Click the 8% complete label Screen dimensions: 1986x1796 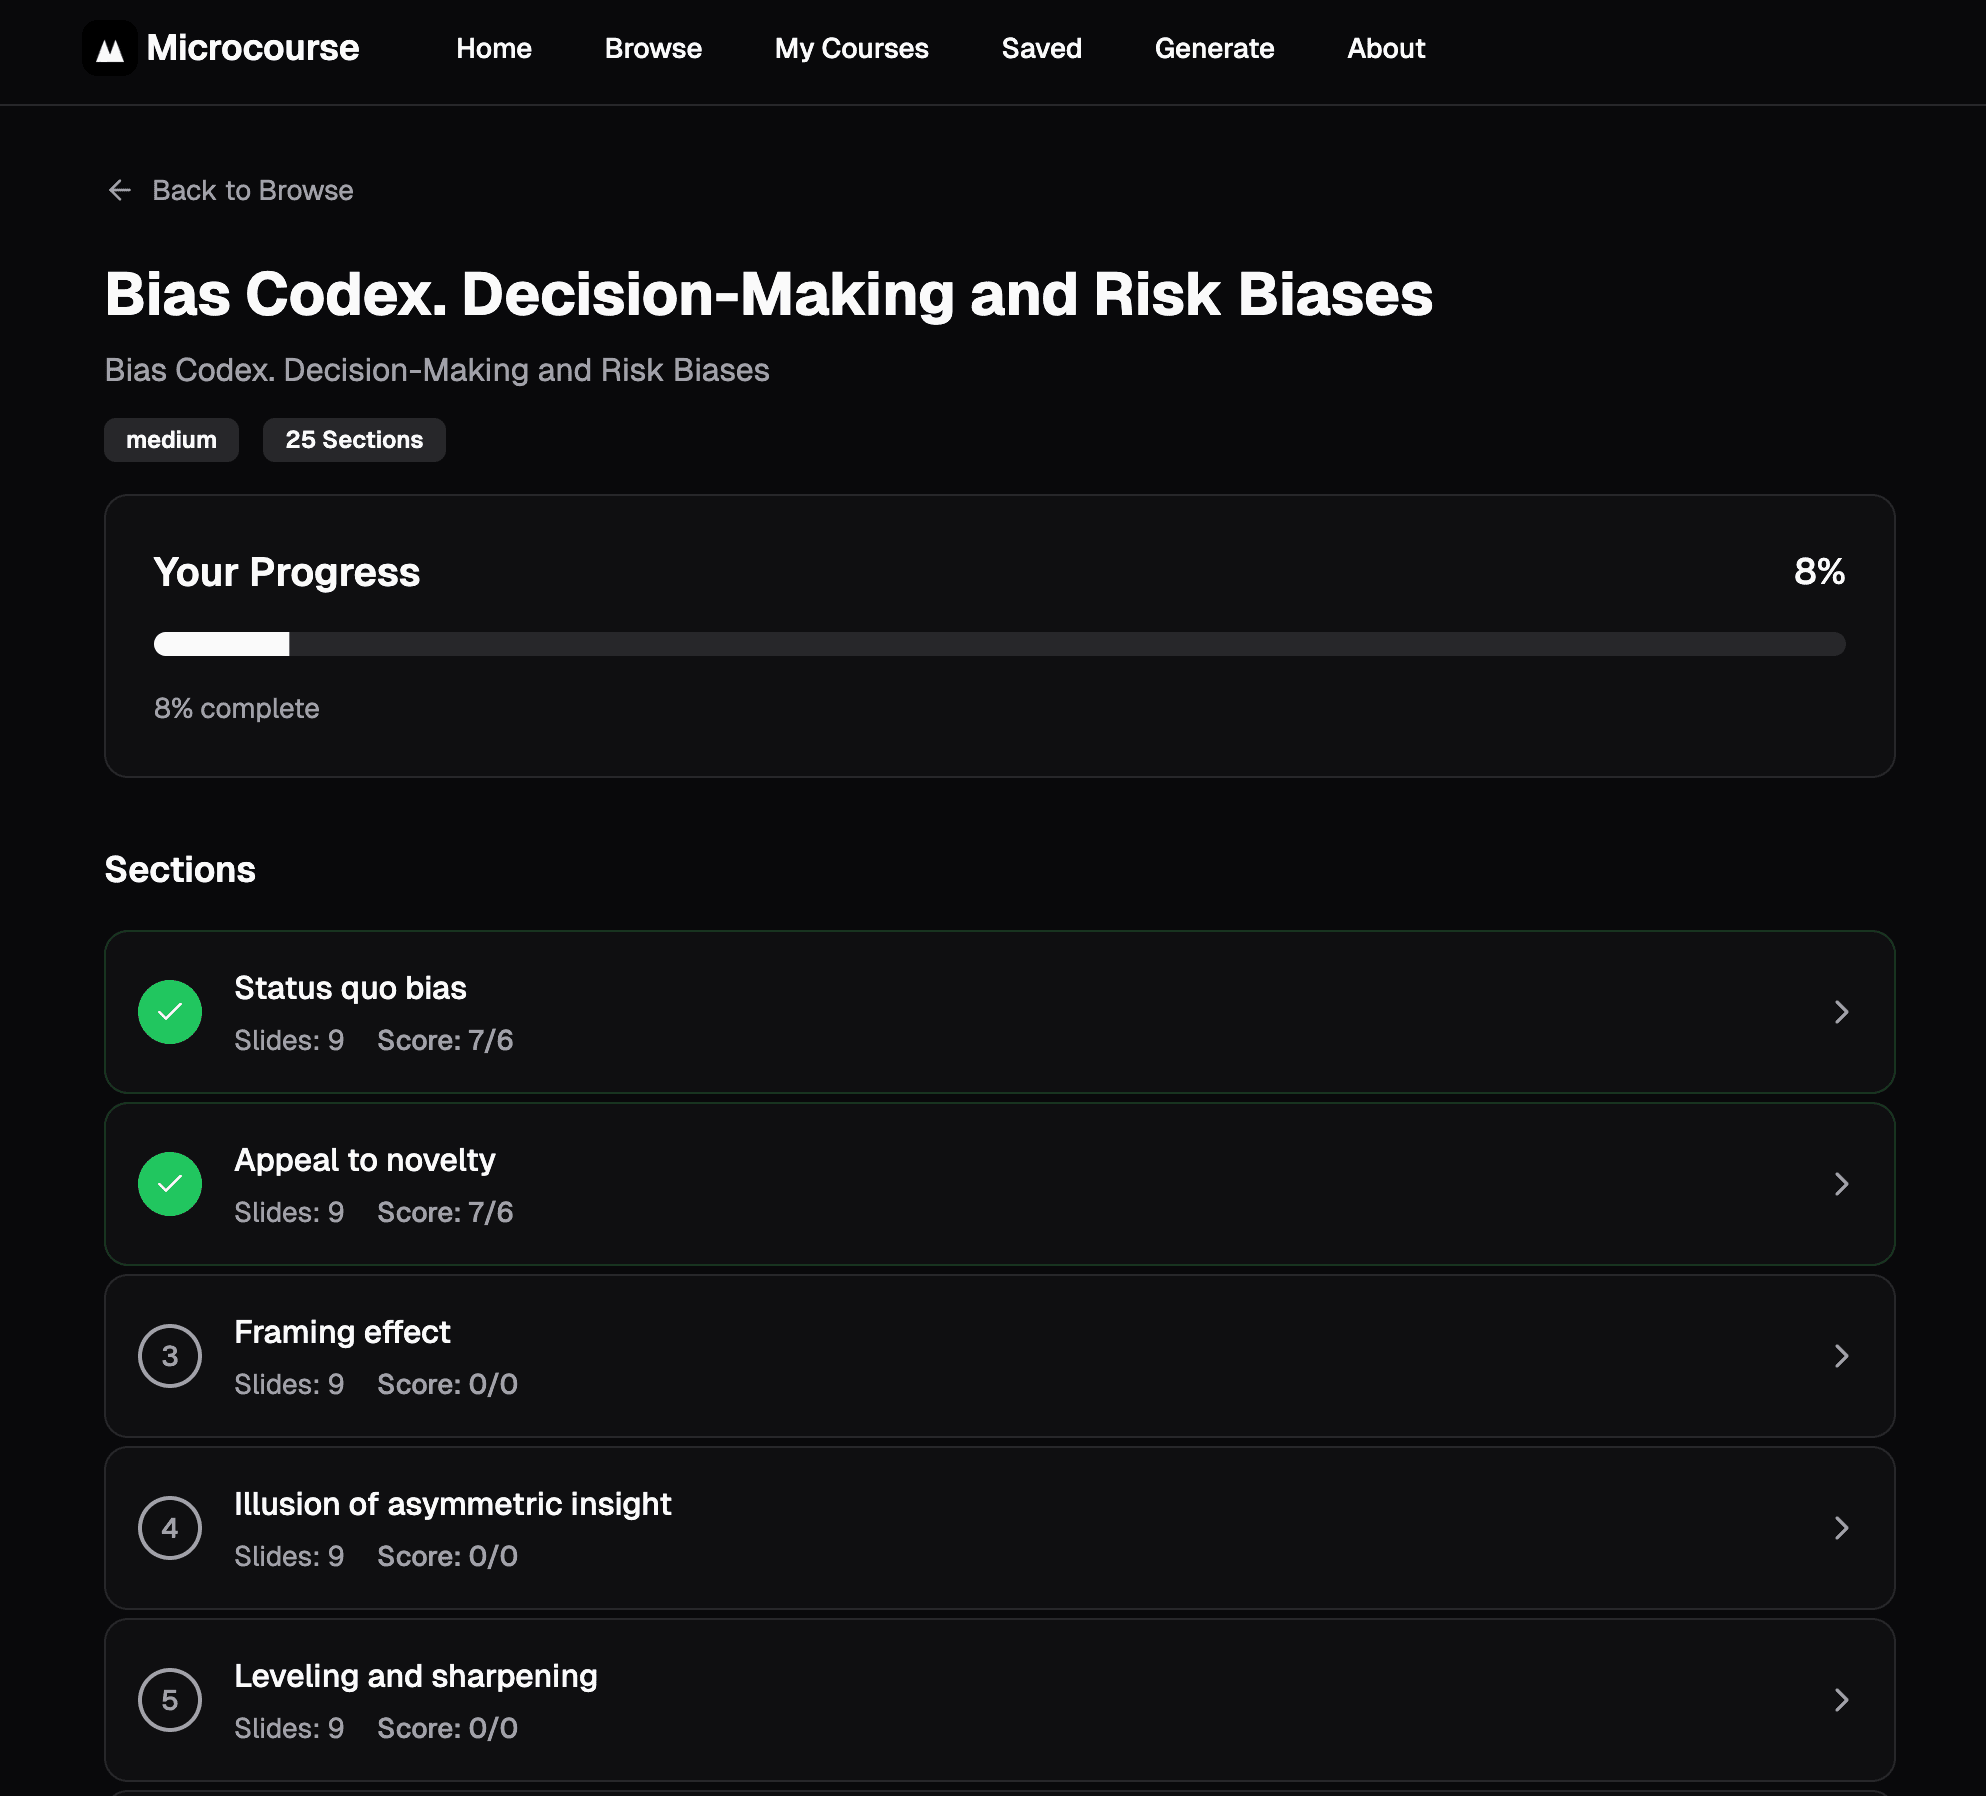237,708
